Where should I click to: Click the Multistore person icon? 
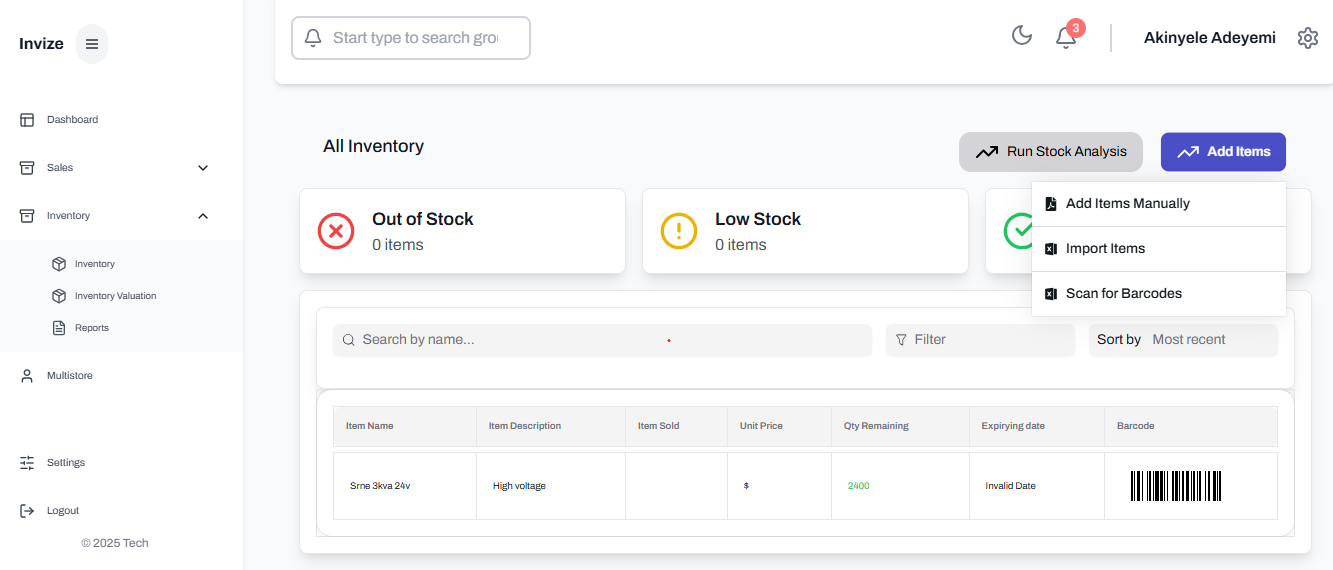click(x=27, y=376)
